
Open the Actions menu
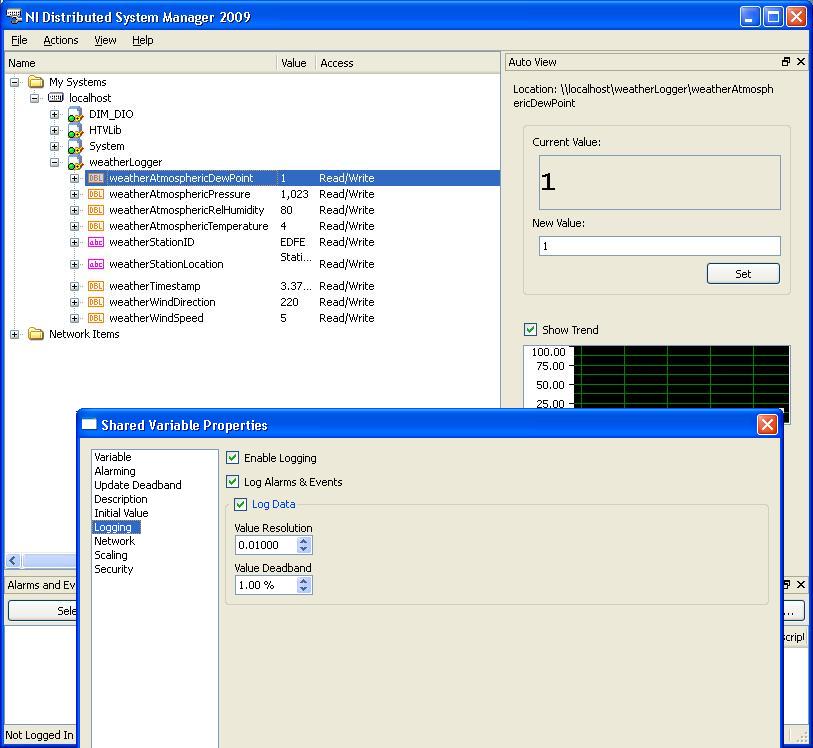[61, 40]
